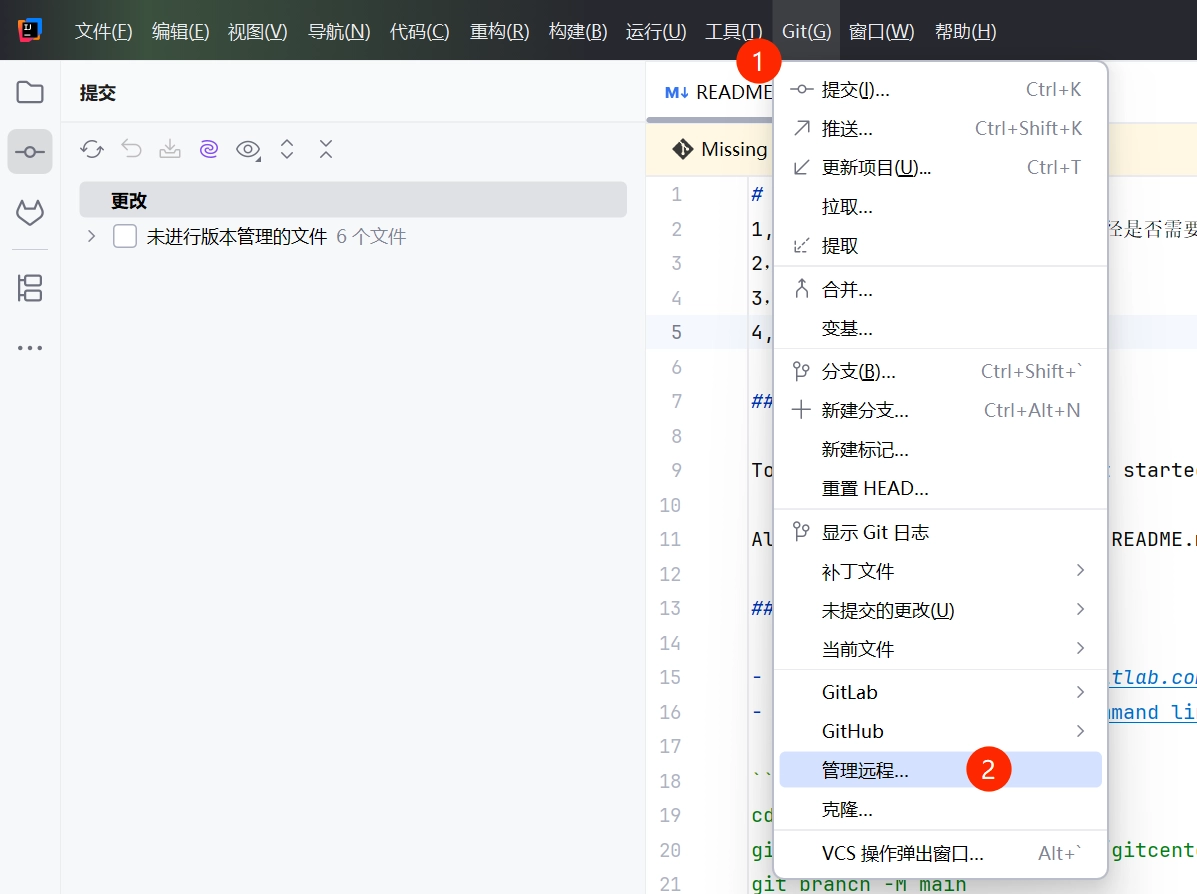
Task: Expand the GitHub submenu
Action: (x=940, y=731)
